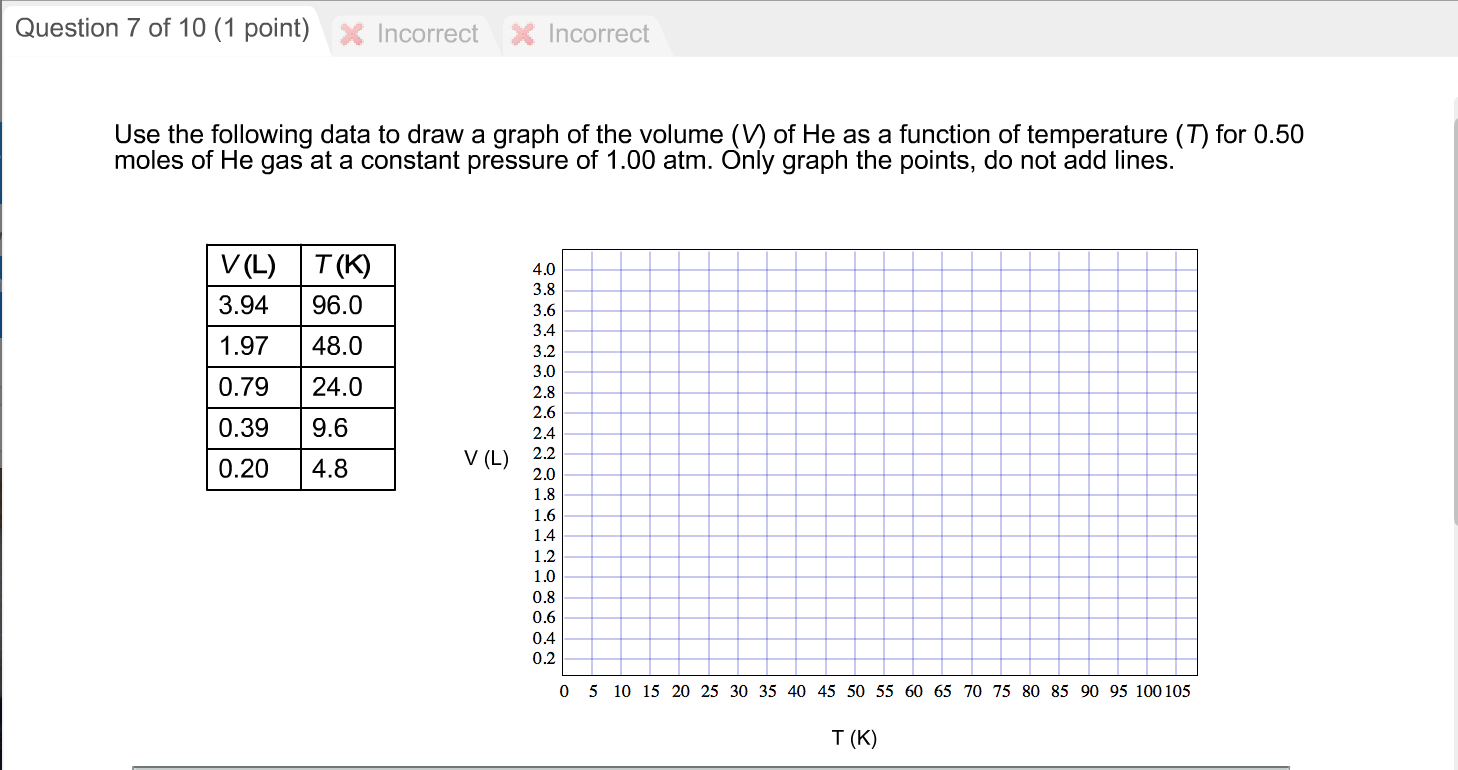Select the T (K) table header cell
1458x770 pixels.
coord(347,264)
